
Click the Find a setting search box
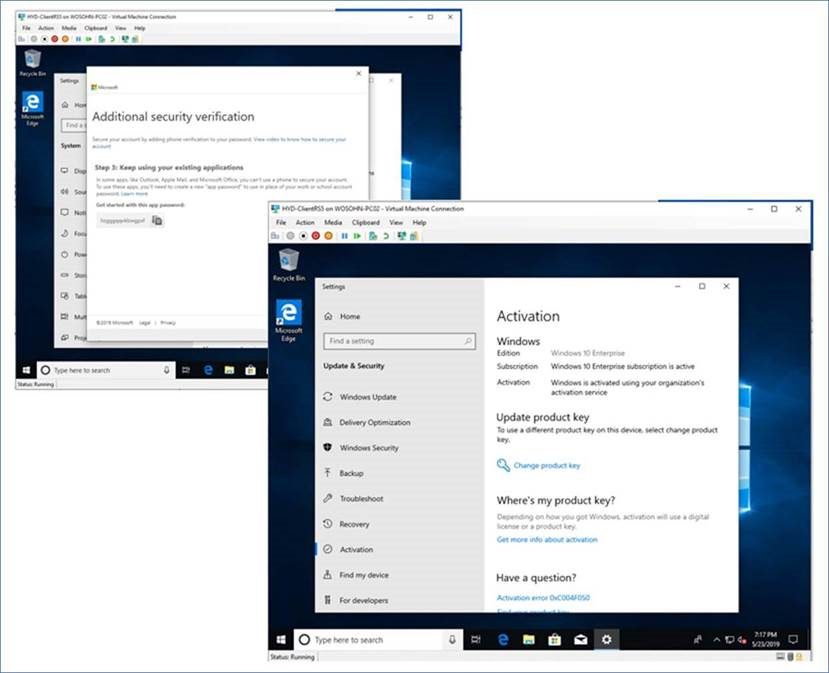[398, 341]
